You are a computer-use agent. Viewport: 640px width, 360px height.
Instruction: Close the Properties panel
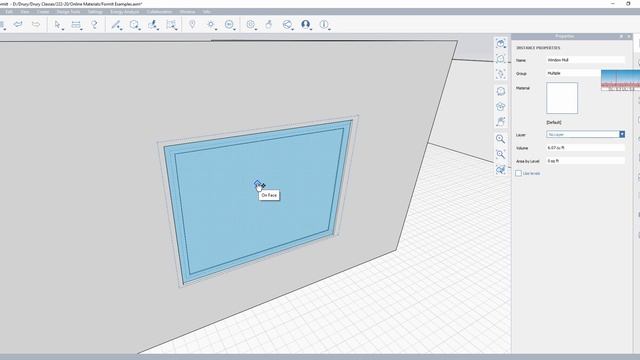[629, 36]
